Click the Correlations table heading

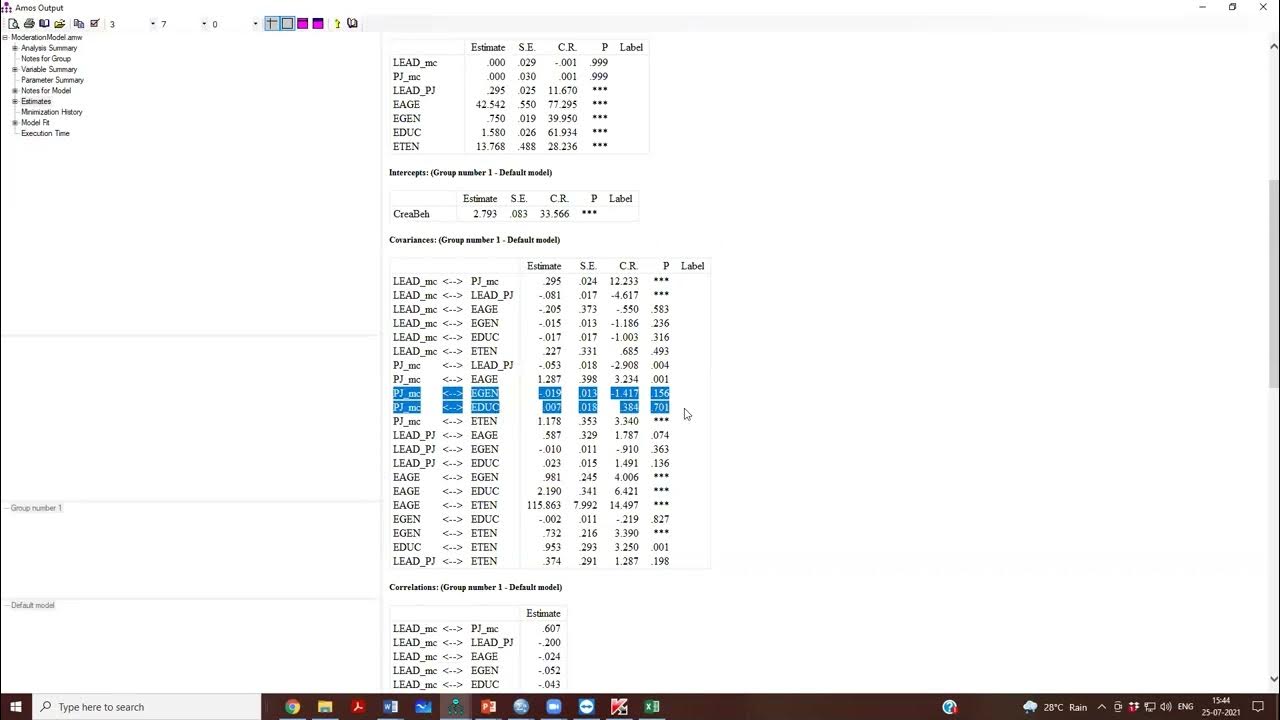coord(475,587)
